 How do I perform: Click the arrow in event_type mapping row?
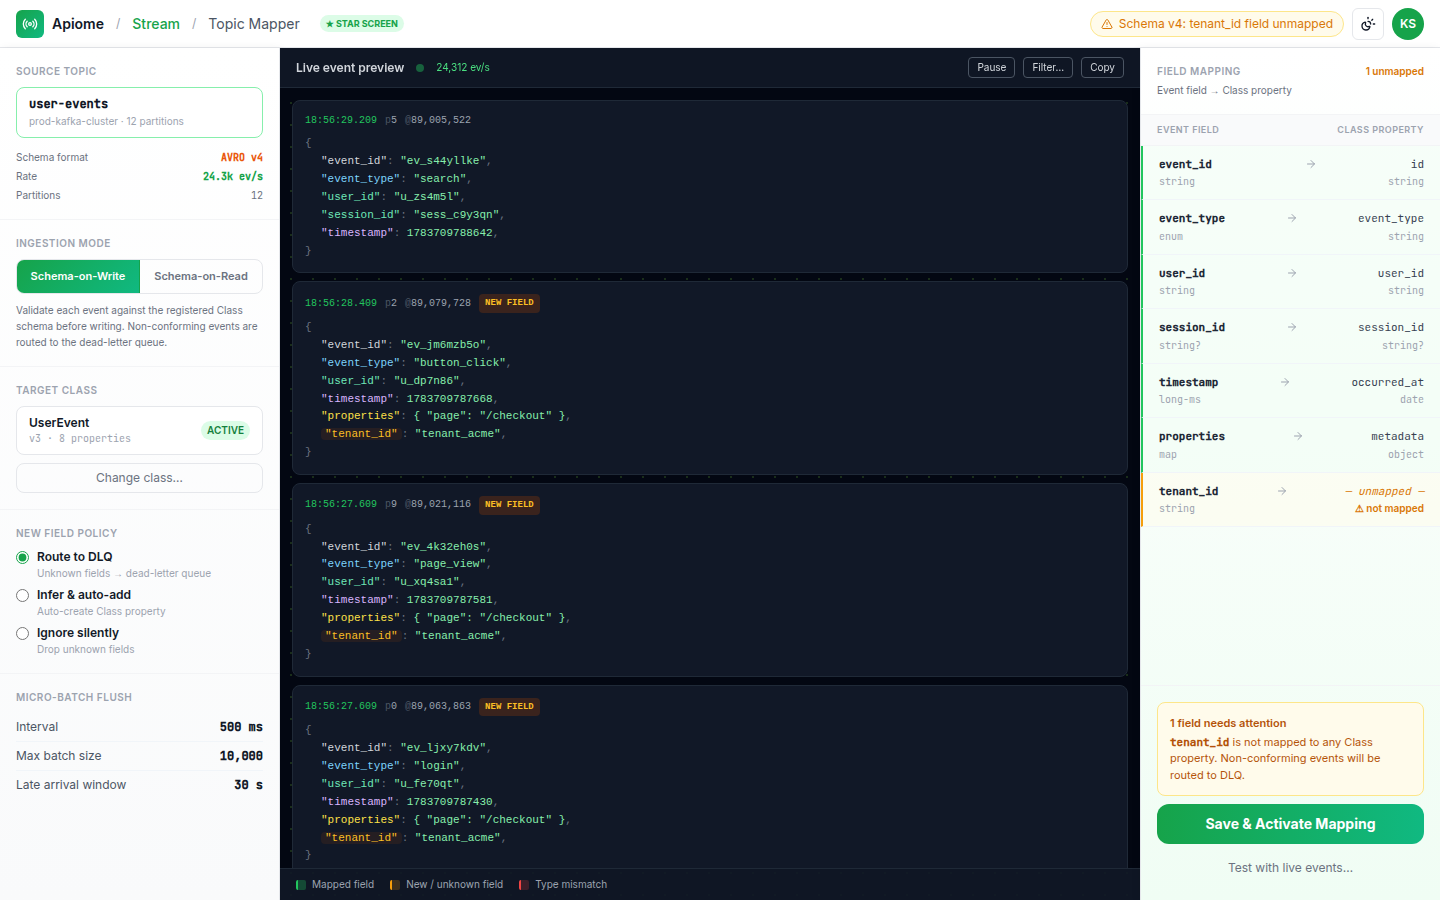[1292, 218]
